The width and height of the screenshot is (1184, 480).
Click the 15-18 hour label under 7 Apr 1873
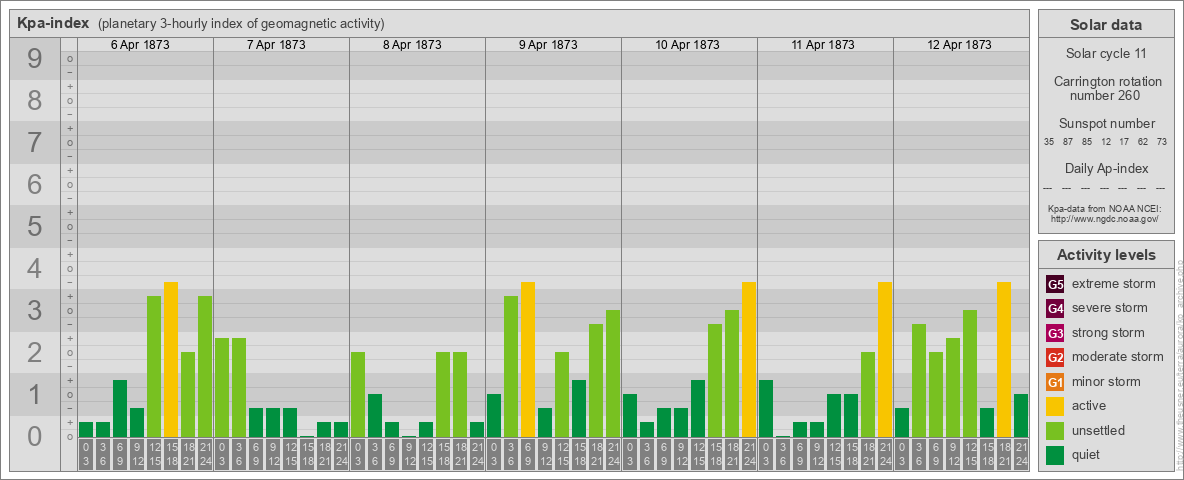(x=307, y=454)
